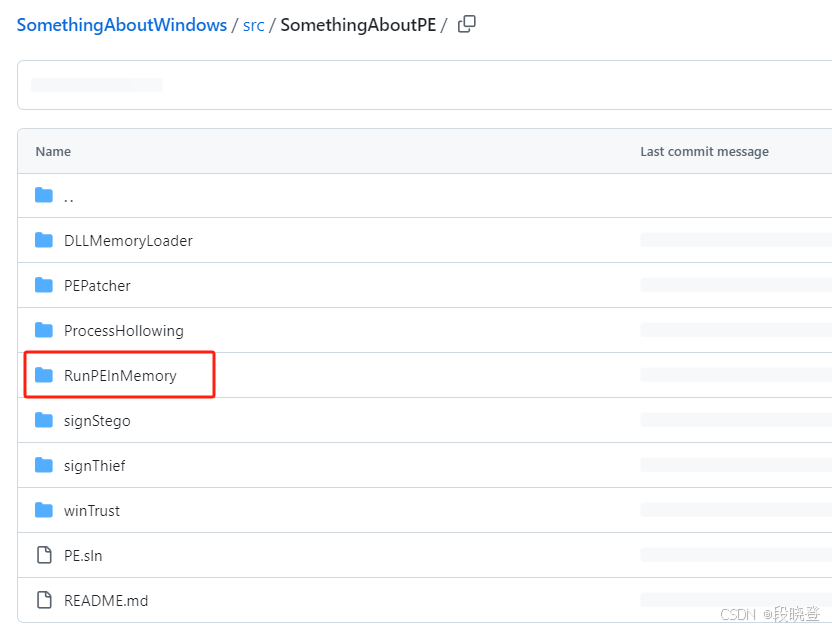Click the Name column header
The width and height of the screenshot is (832, 630).
pyautogui.click(x=53, y=151)
